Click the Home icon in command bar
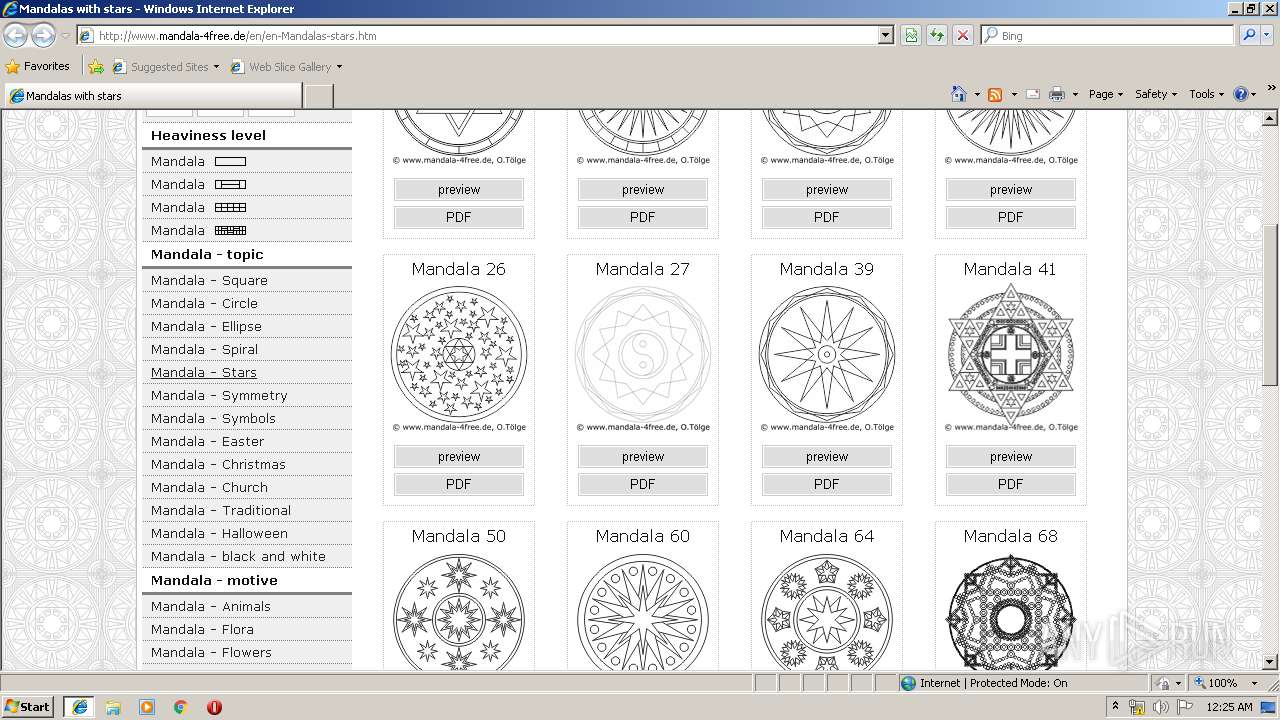Image resolution: width=1280 pixels, height=720 pixels. pos(958,94)
